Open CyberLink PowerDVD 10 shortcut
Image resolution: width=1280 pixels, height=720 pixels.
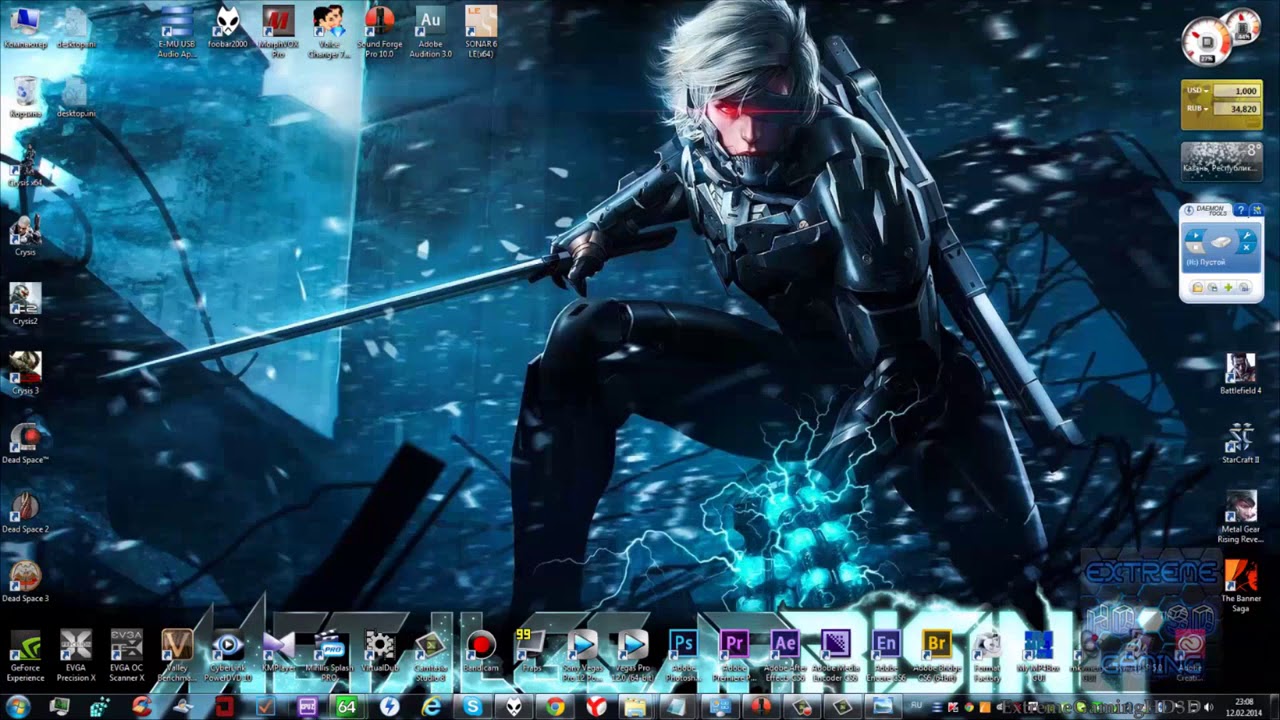click(x=228, y=655)
